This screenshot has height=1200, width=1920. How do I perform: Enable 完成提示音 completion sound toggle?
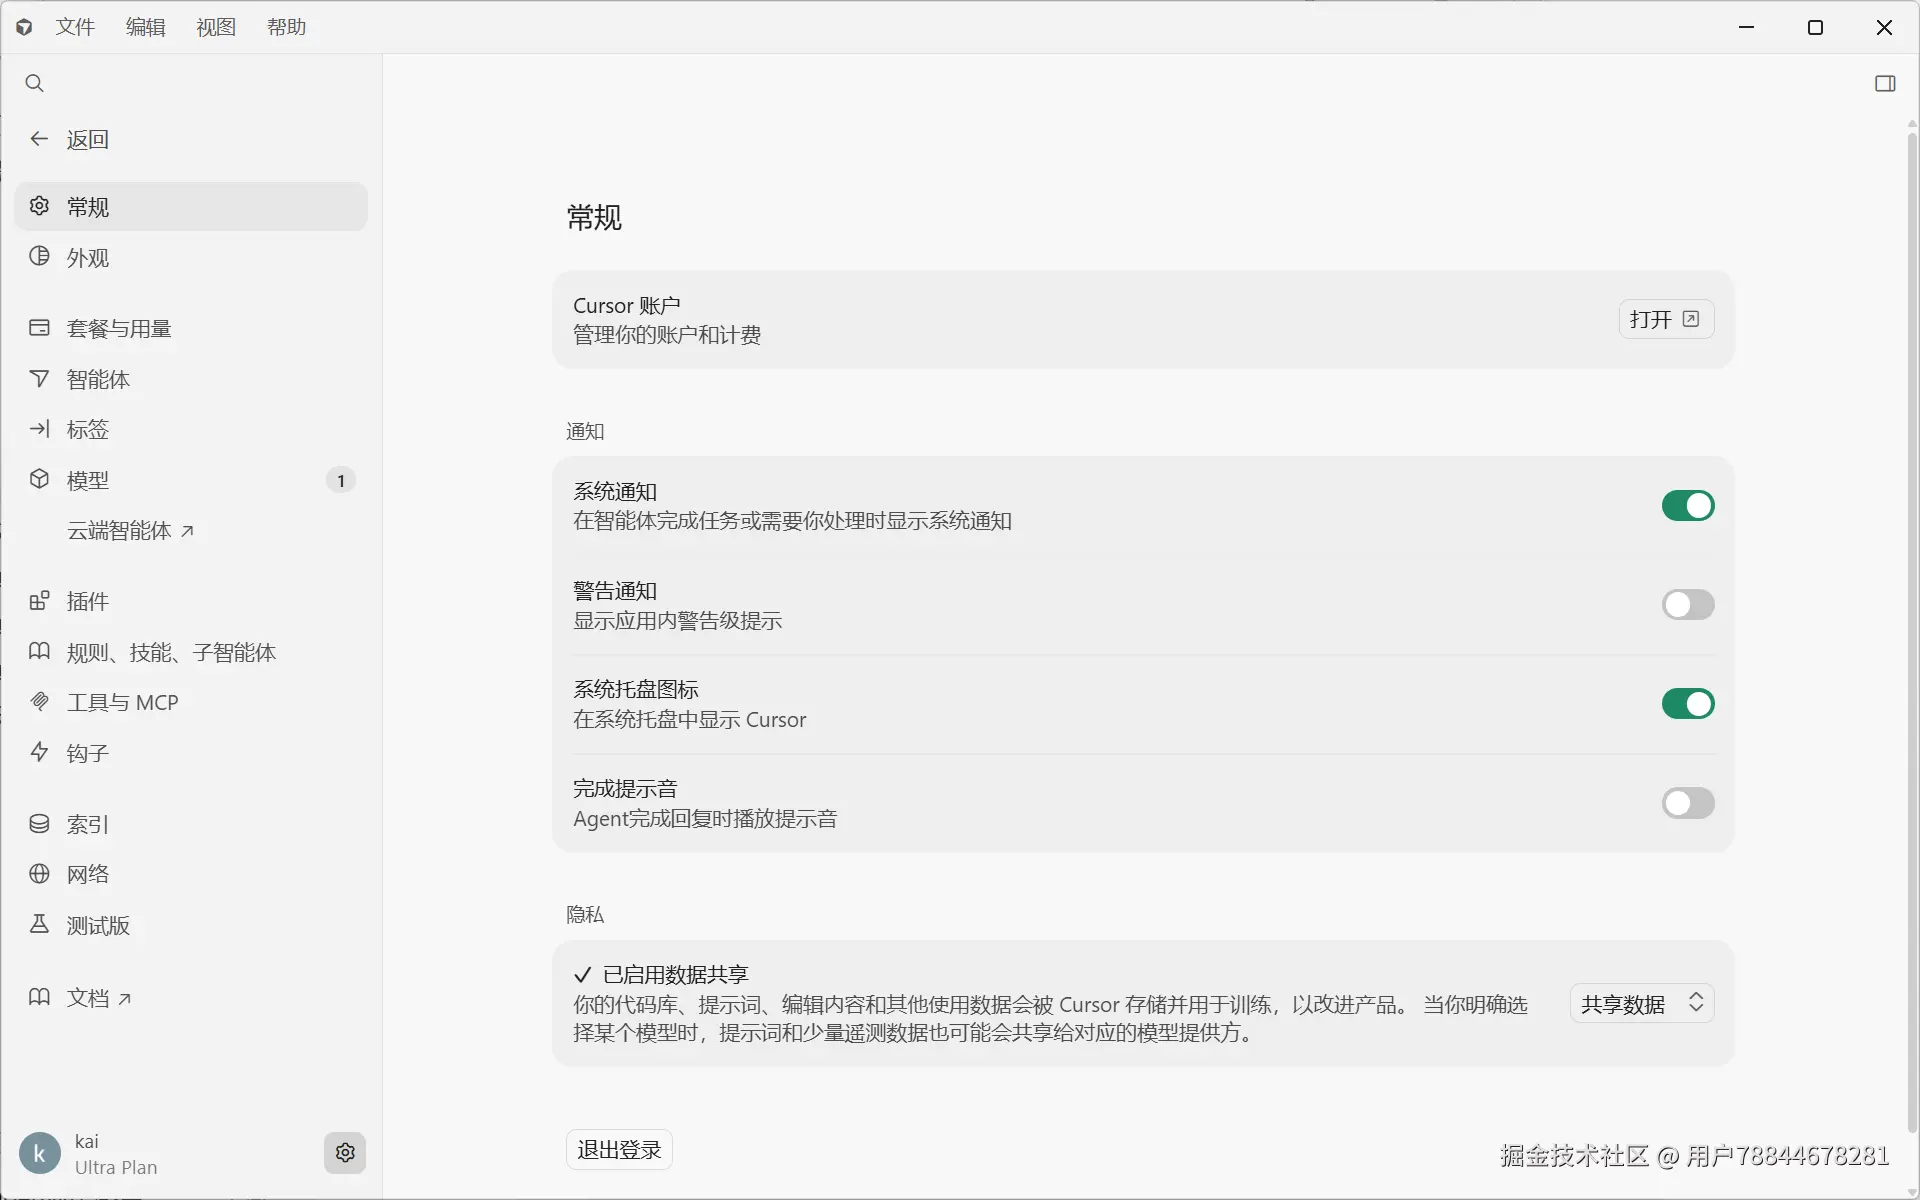click(1687, 803)
